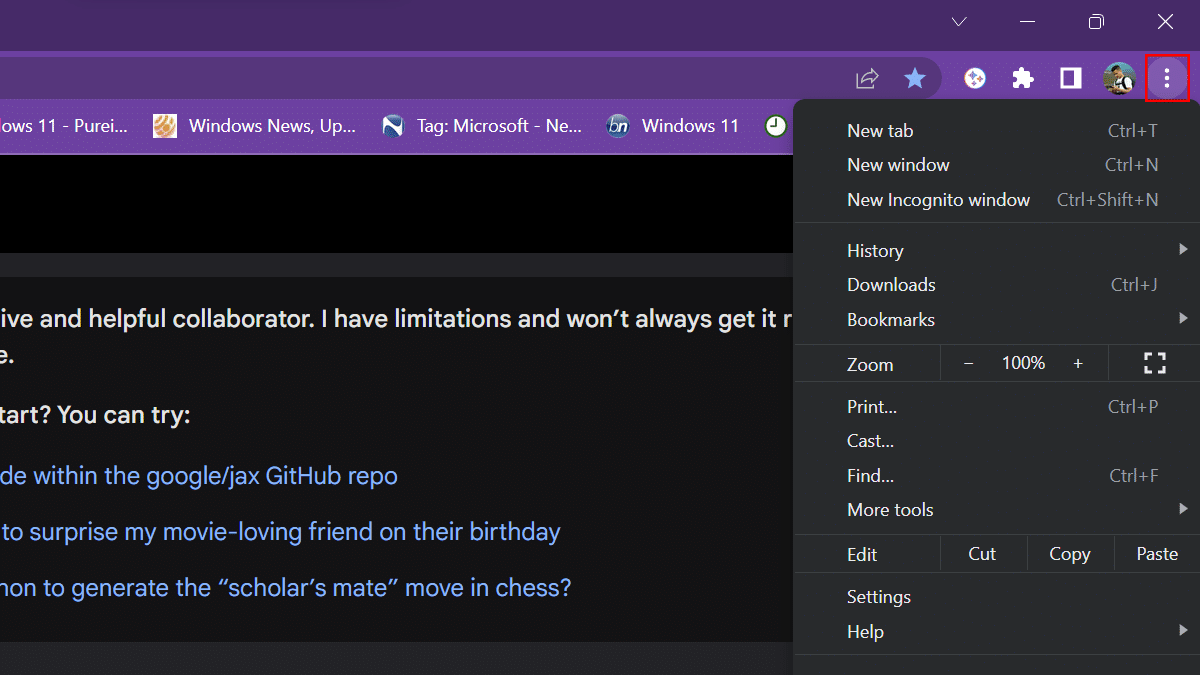The height and width of the screenshot is (675, 1200).
Task: Toggle the side panel icon
Action: tap(1071, 78)
